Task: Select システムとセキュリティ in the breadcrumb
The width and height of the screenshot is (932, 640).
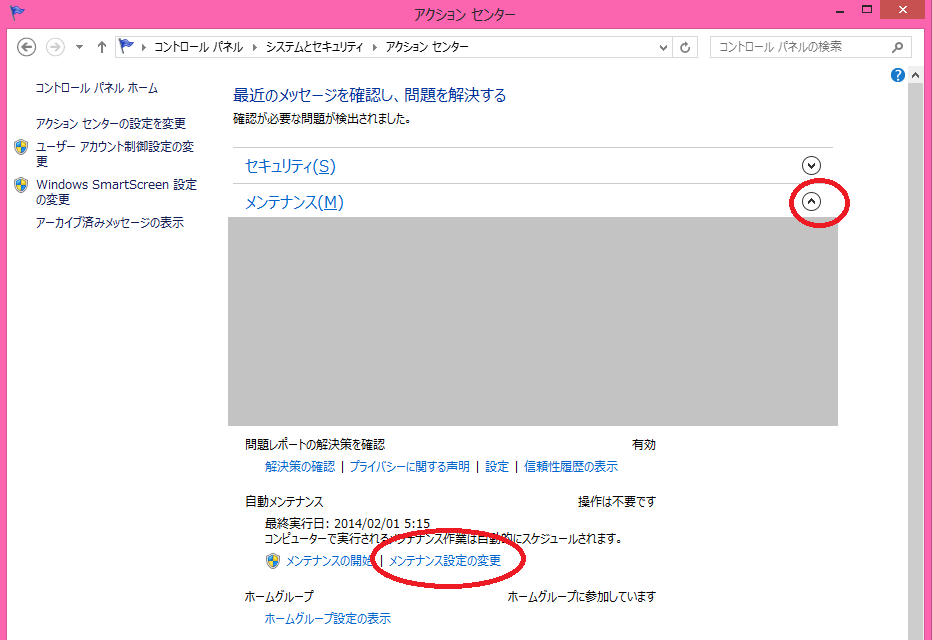Action: 314,47
